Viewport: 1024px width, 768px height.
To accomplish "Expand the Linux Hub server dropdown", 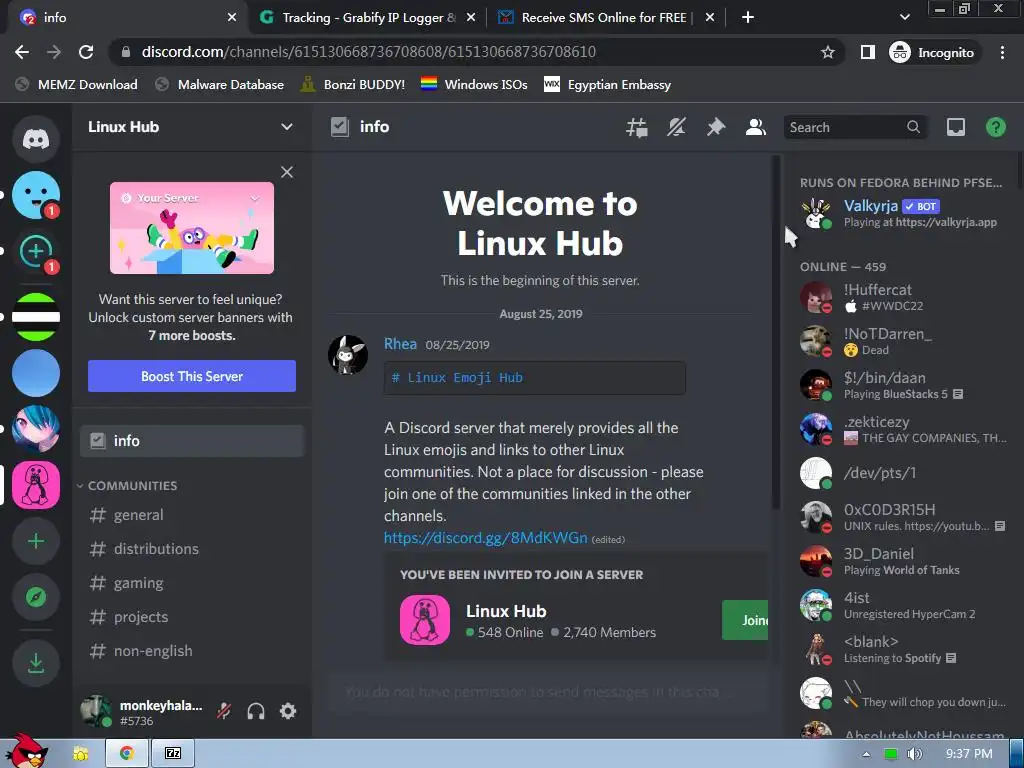I will (286, 127).
